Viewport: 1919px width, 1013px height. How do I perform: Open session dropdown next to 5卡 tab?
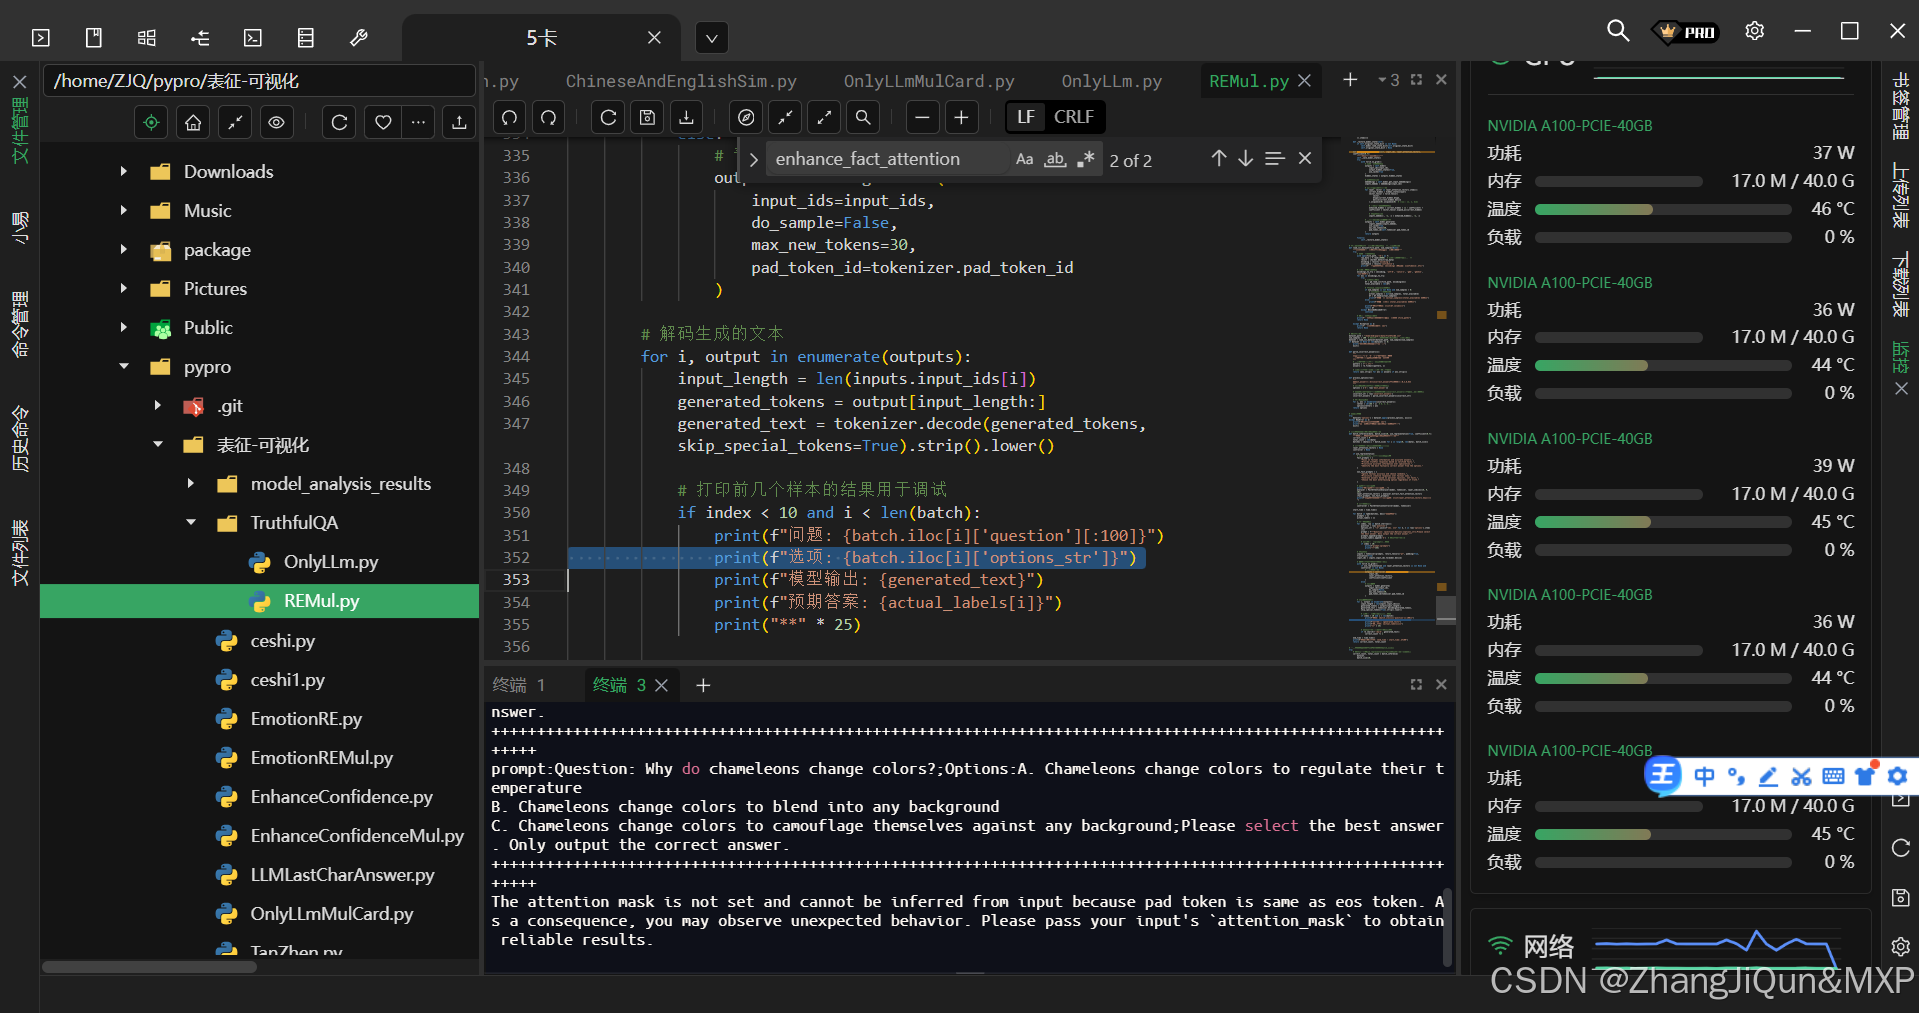tap(711, 39)
